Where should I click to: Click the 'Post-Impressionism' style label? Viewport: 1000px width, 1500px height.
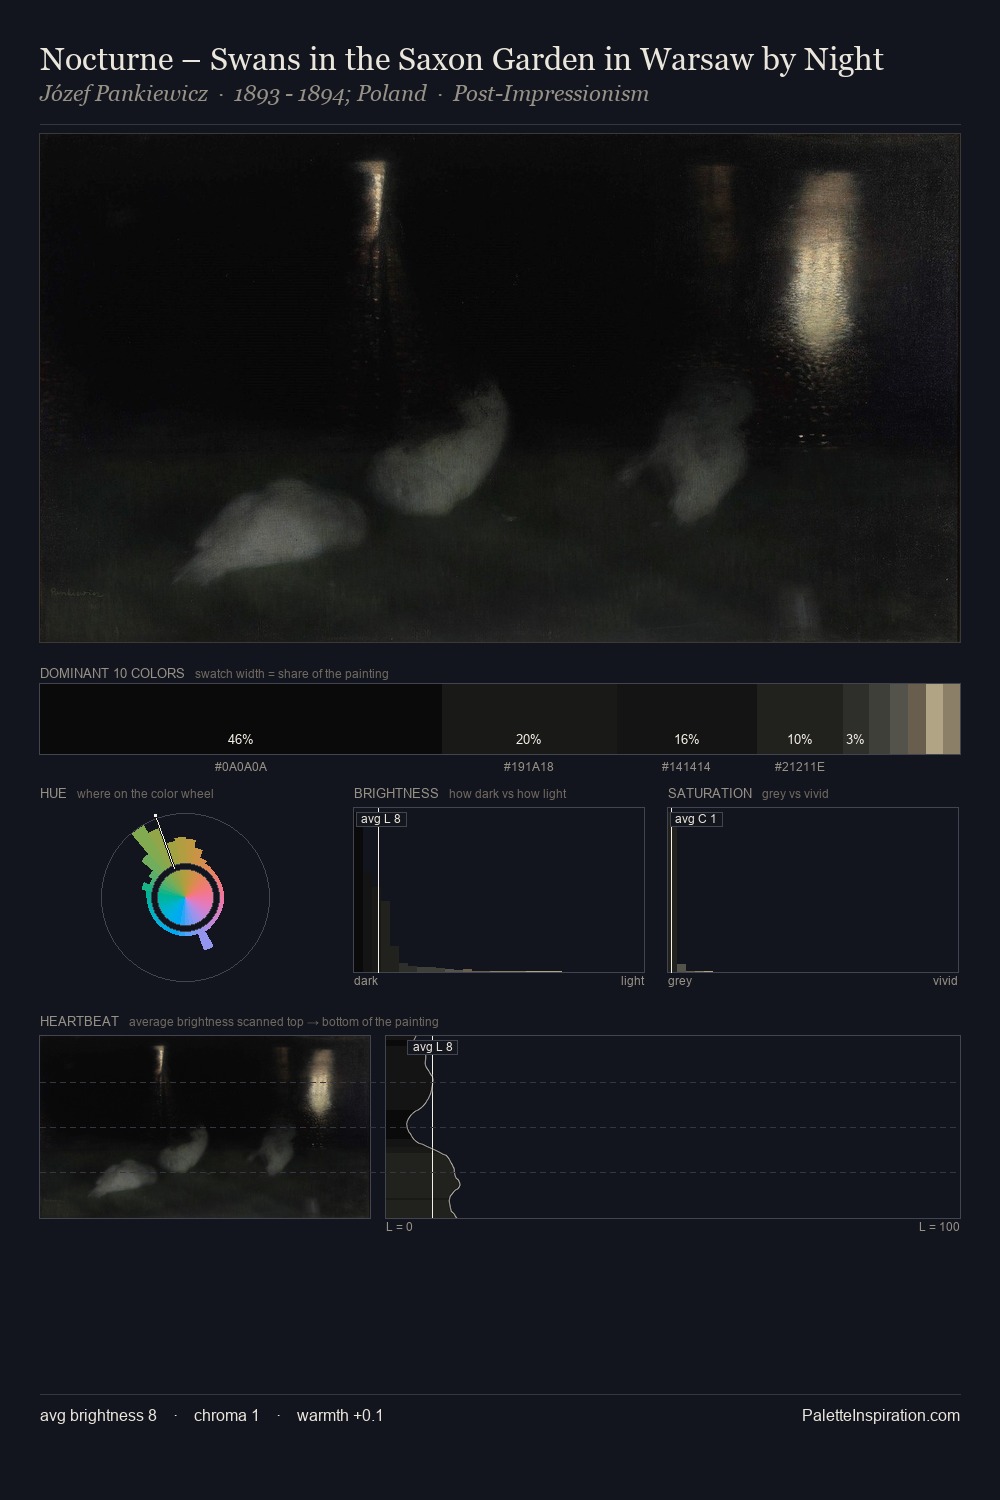point(551,94)
